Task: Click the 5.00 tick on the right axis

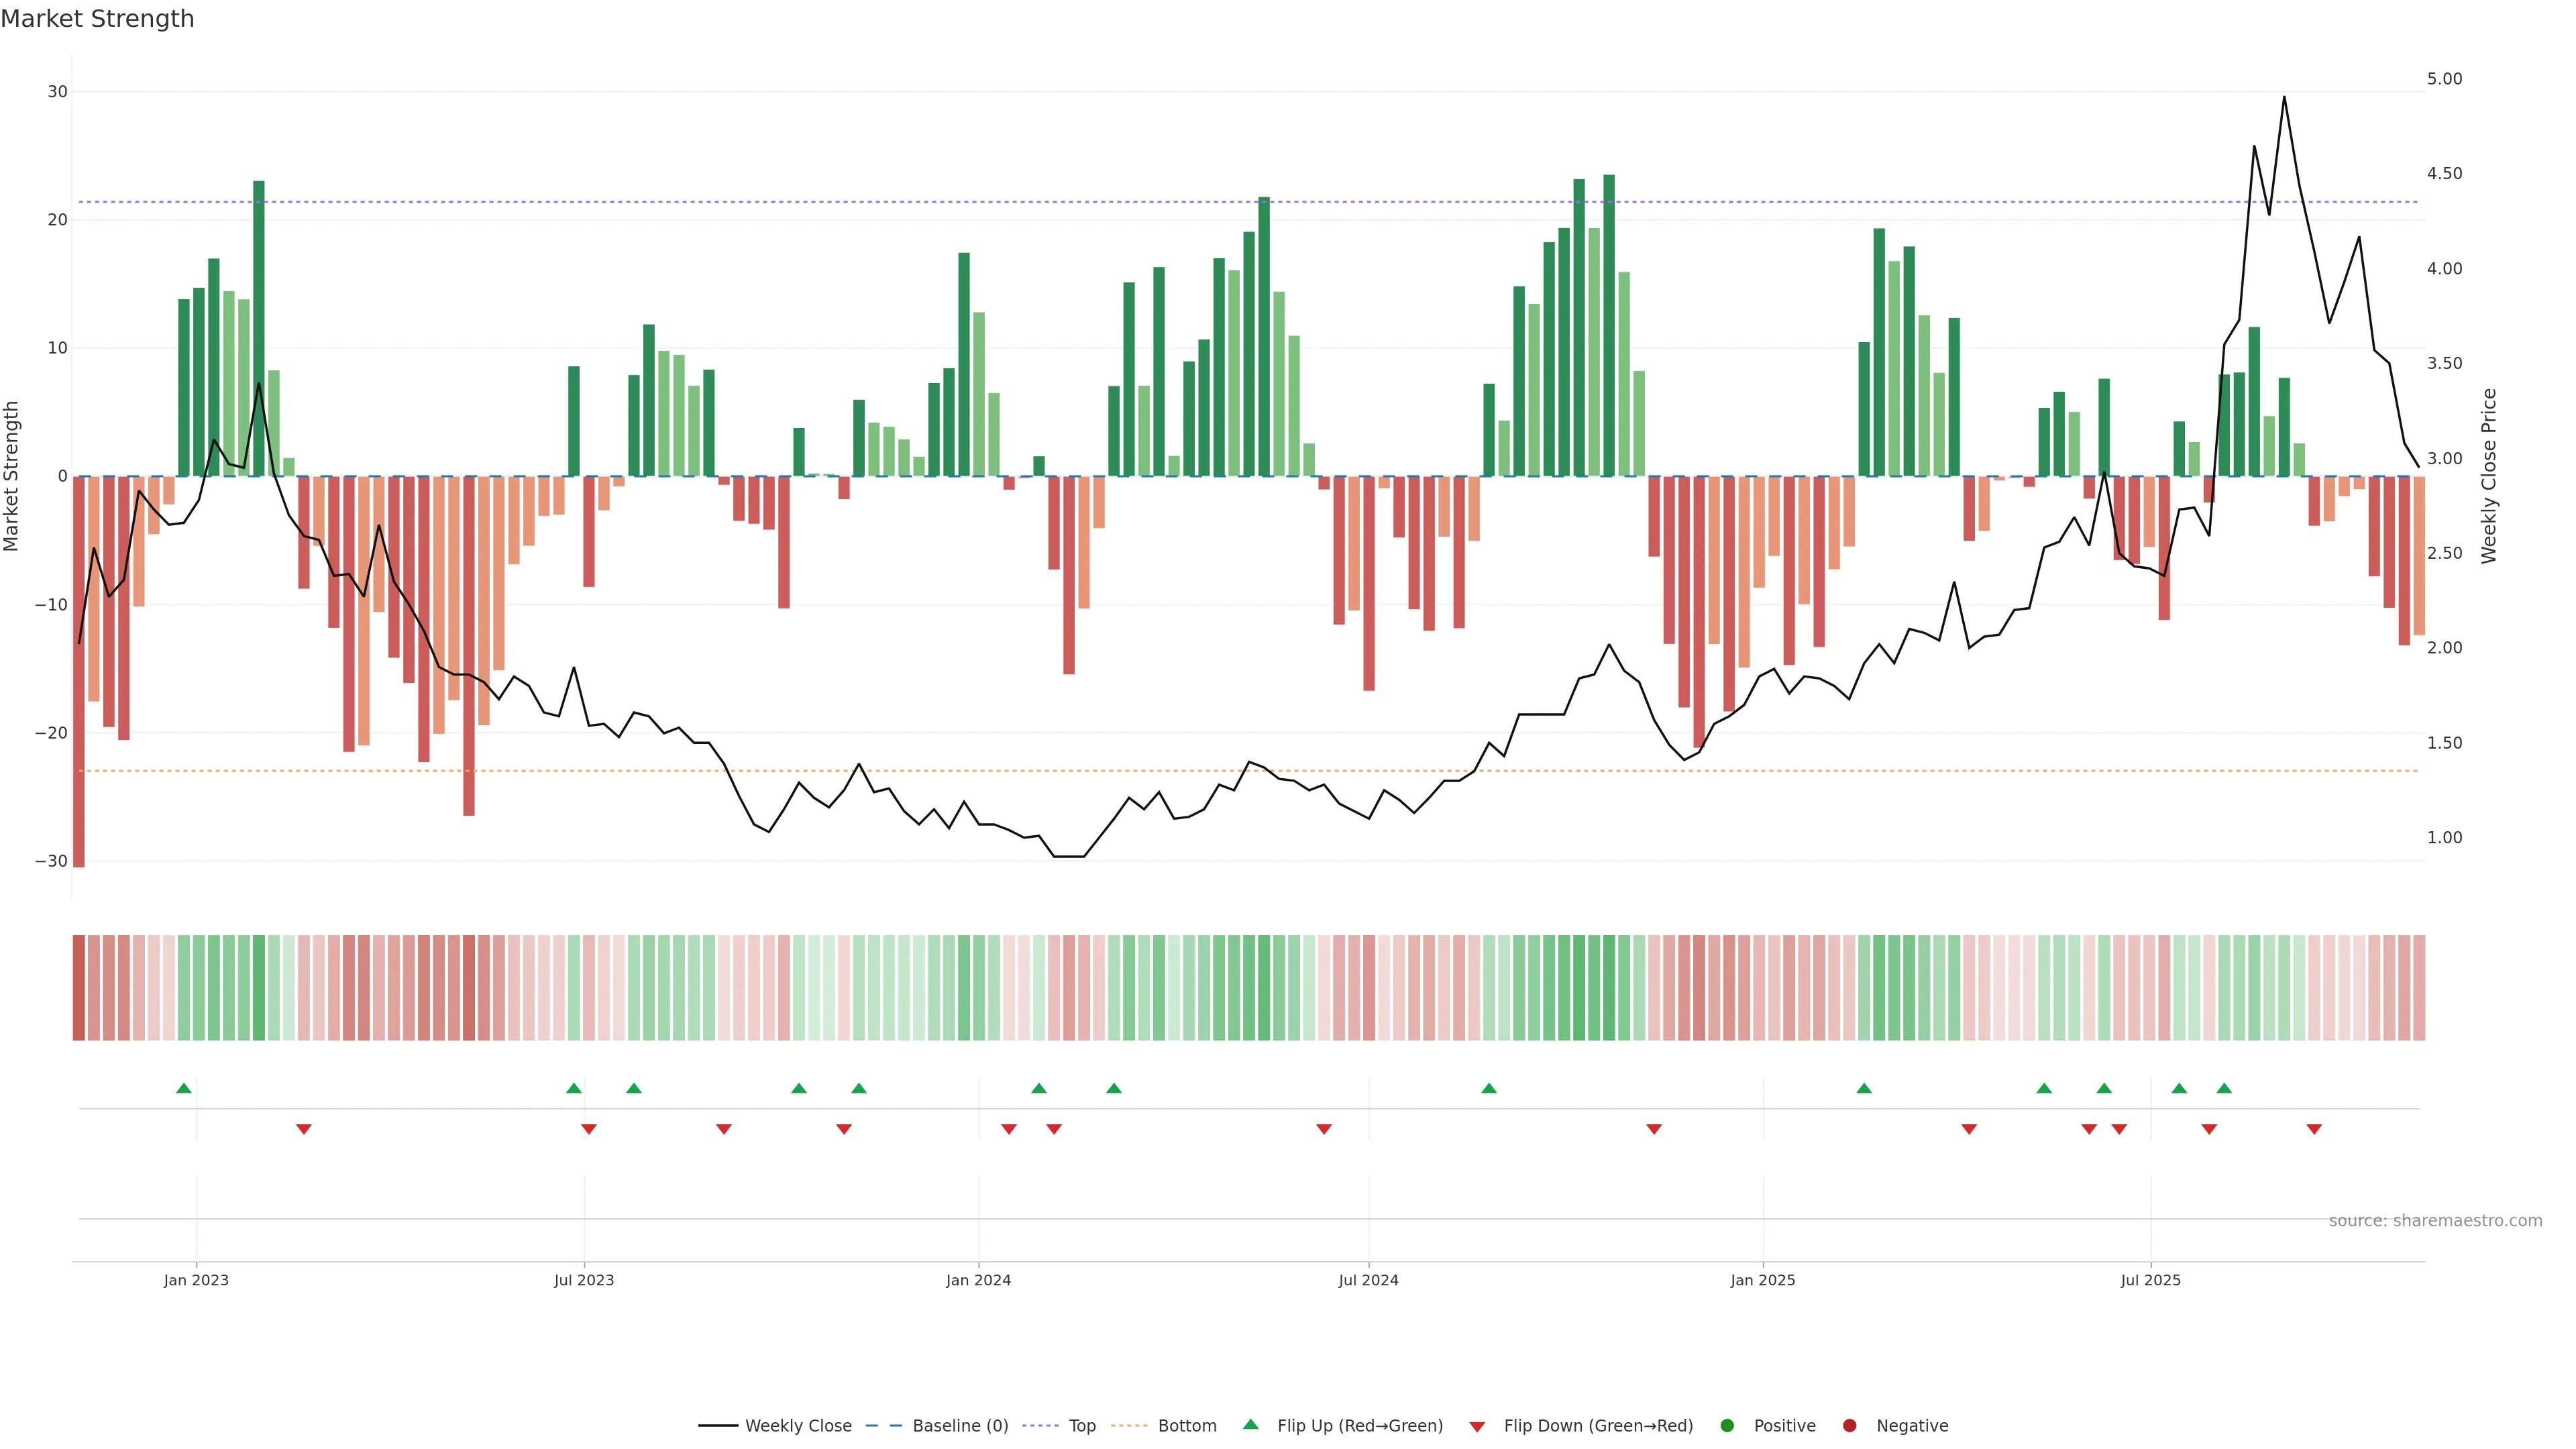Action: tap(2444, 79)
